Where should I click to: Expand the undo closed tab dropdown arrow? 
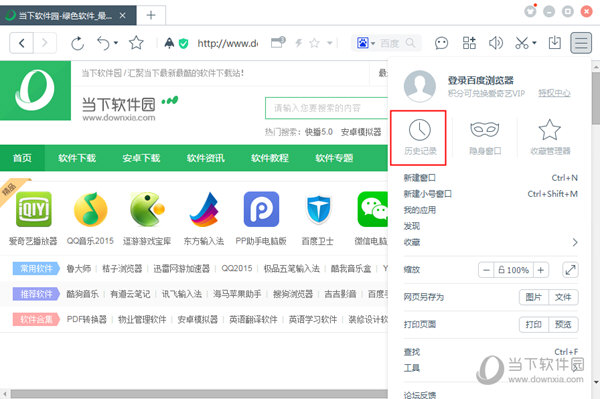(116, 43)
